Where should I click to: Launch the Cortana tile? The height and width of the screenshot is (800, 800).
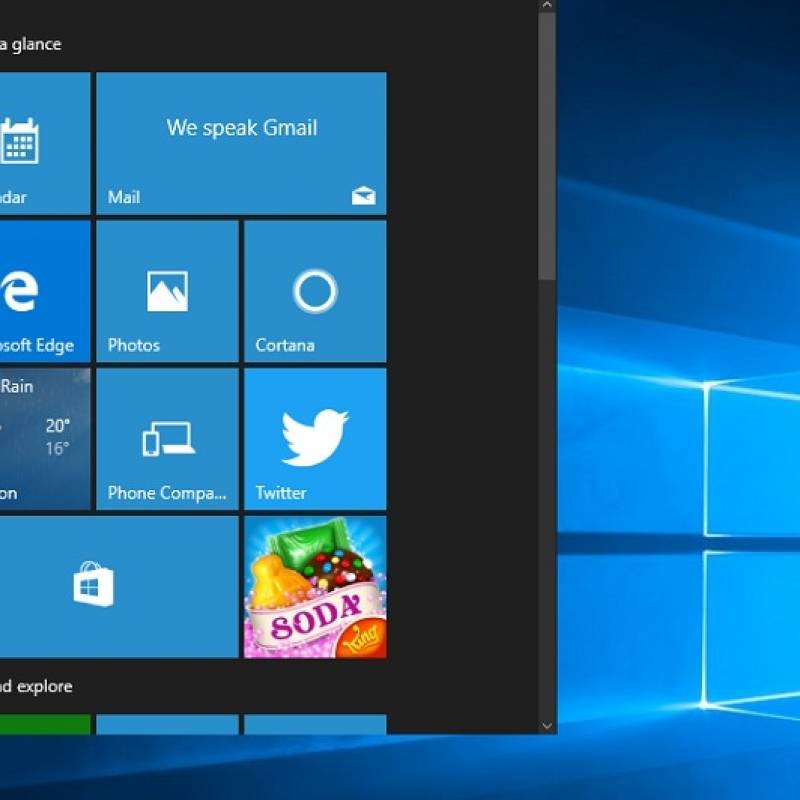[315, 291]
